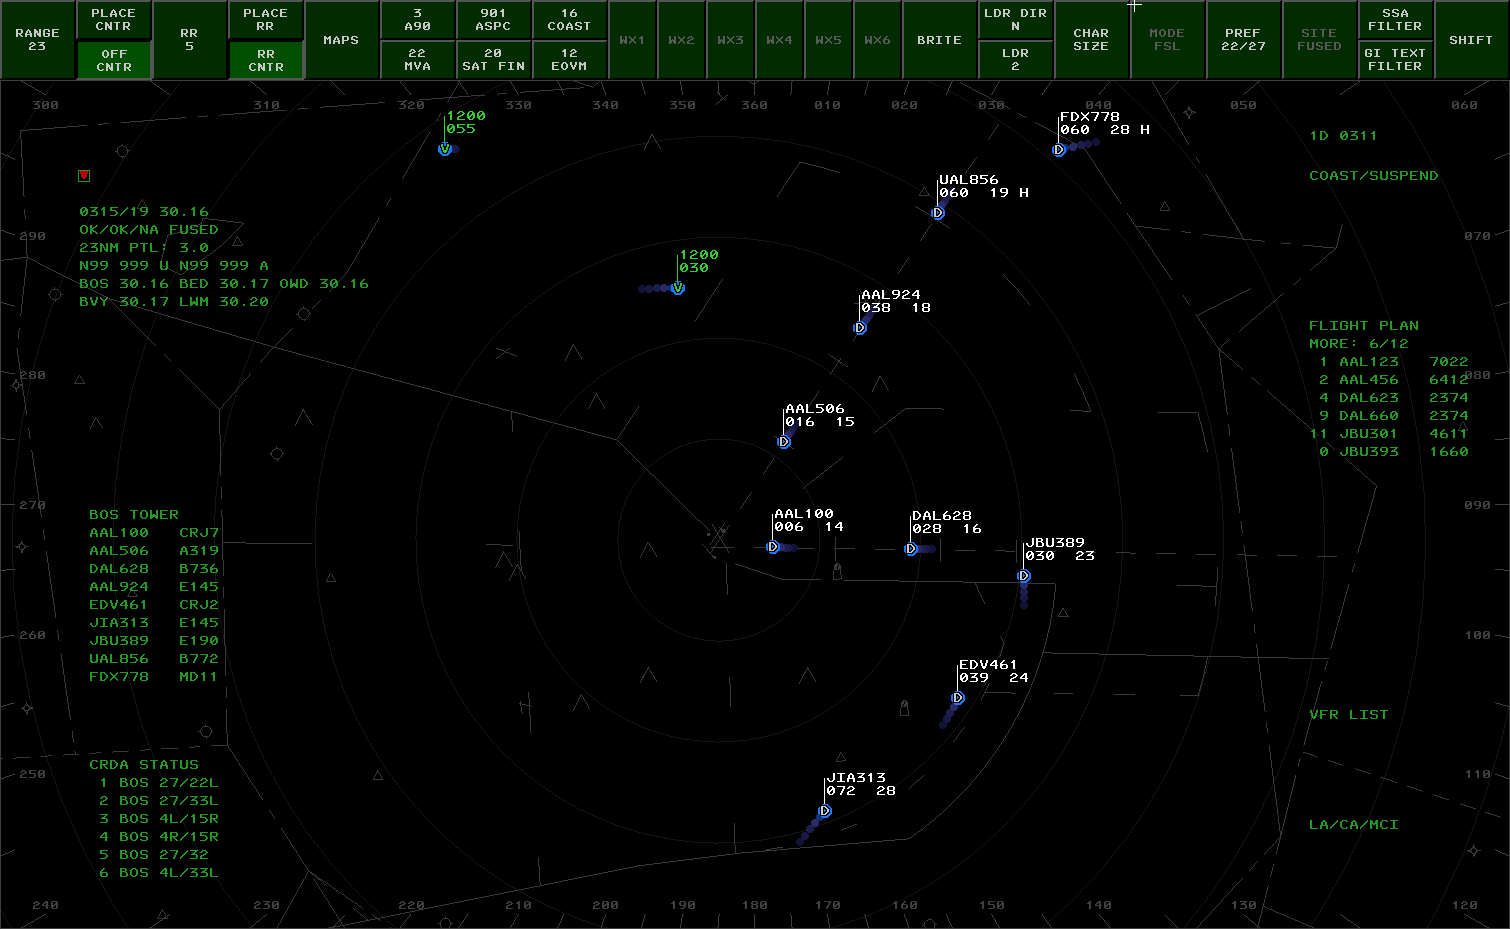Open the BRITE brightness submenu

click(939, 40)
